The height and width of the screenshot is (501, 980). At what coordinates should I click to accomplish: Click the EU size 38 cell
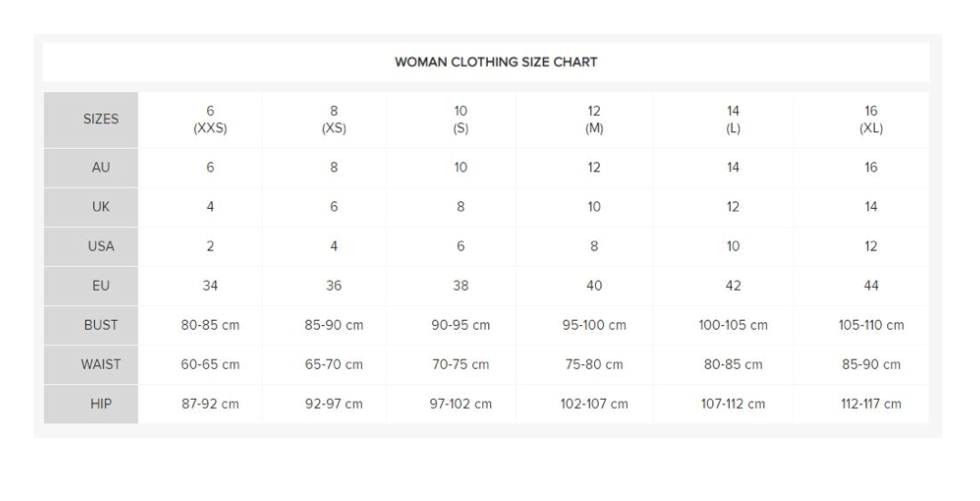(x=460, y=286)
